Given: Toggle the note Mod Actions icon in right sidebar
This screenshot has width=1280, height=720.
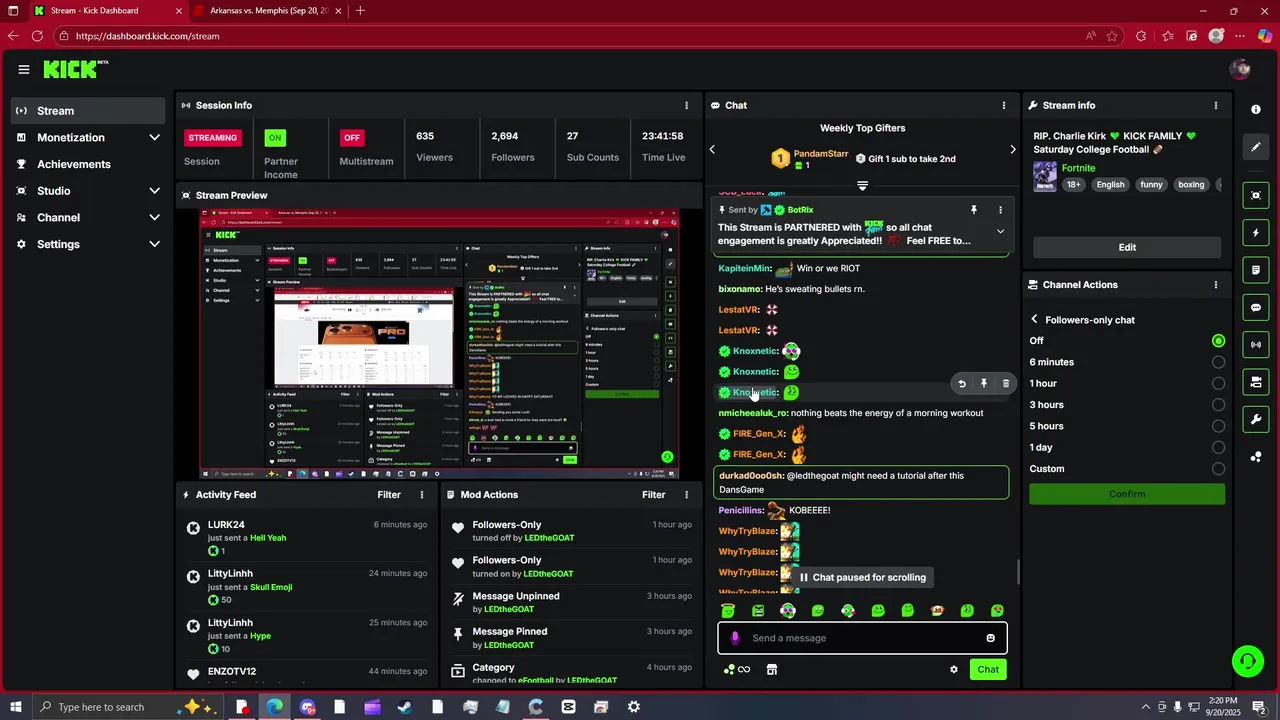Looking at the screenshot, I should click(x=1256, y=270).
